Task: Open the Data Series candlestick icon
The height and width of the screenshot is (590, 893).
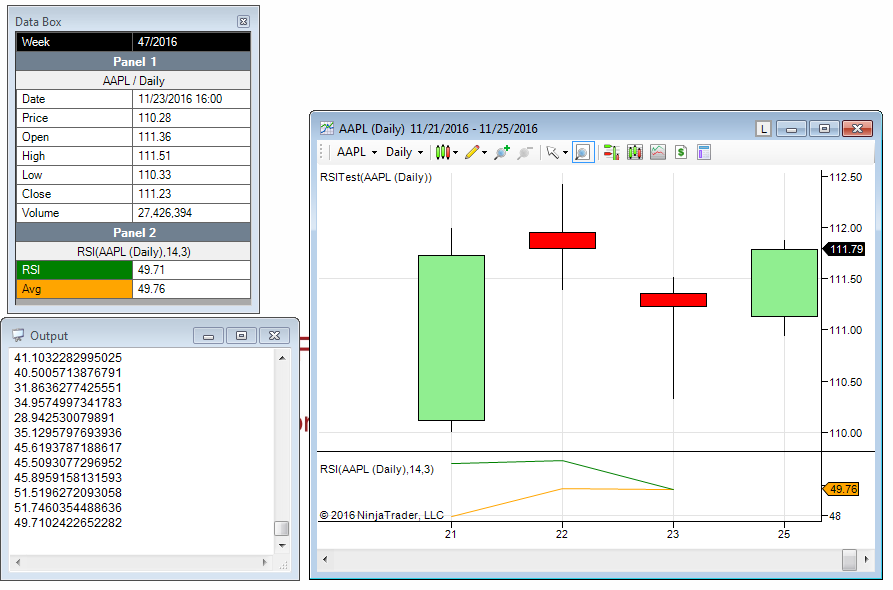Action: (x=634, y=152)
